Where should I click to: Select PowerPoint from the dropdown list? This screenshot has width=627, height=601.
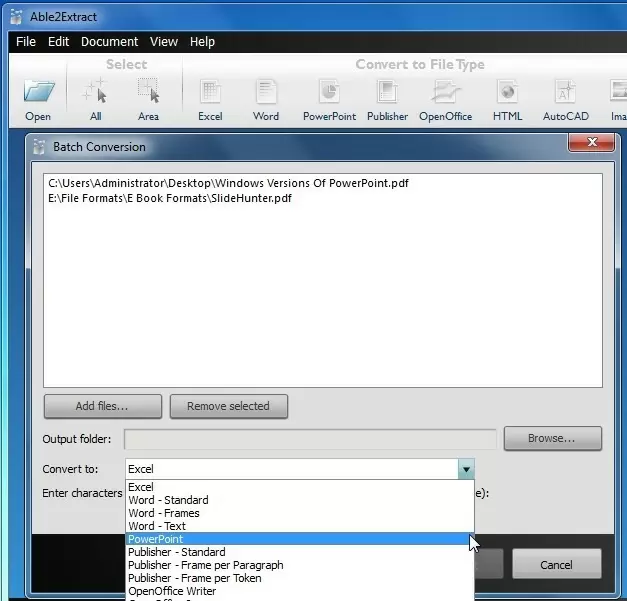[156, 539]
